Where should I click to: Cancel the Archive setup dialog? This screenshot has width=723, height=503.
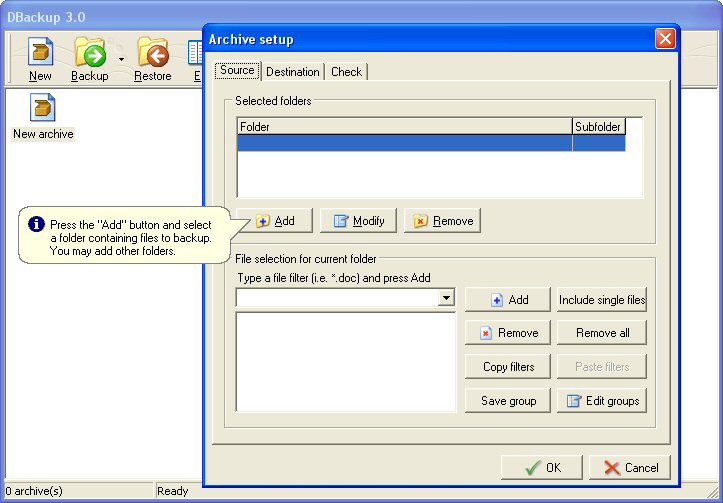(x=630, y=467)
